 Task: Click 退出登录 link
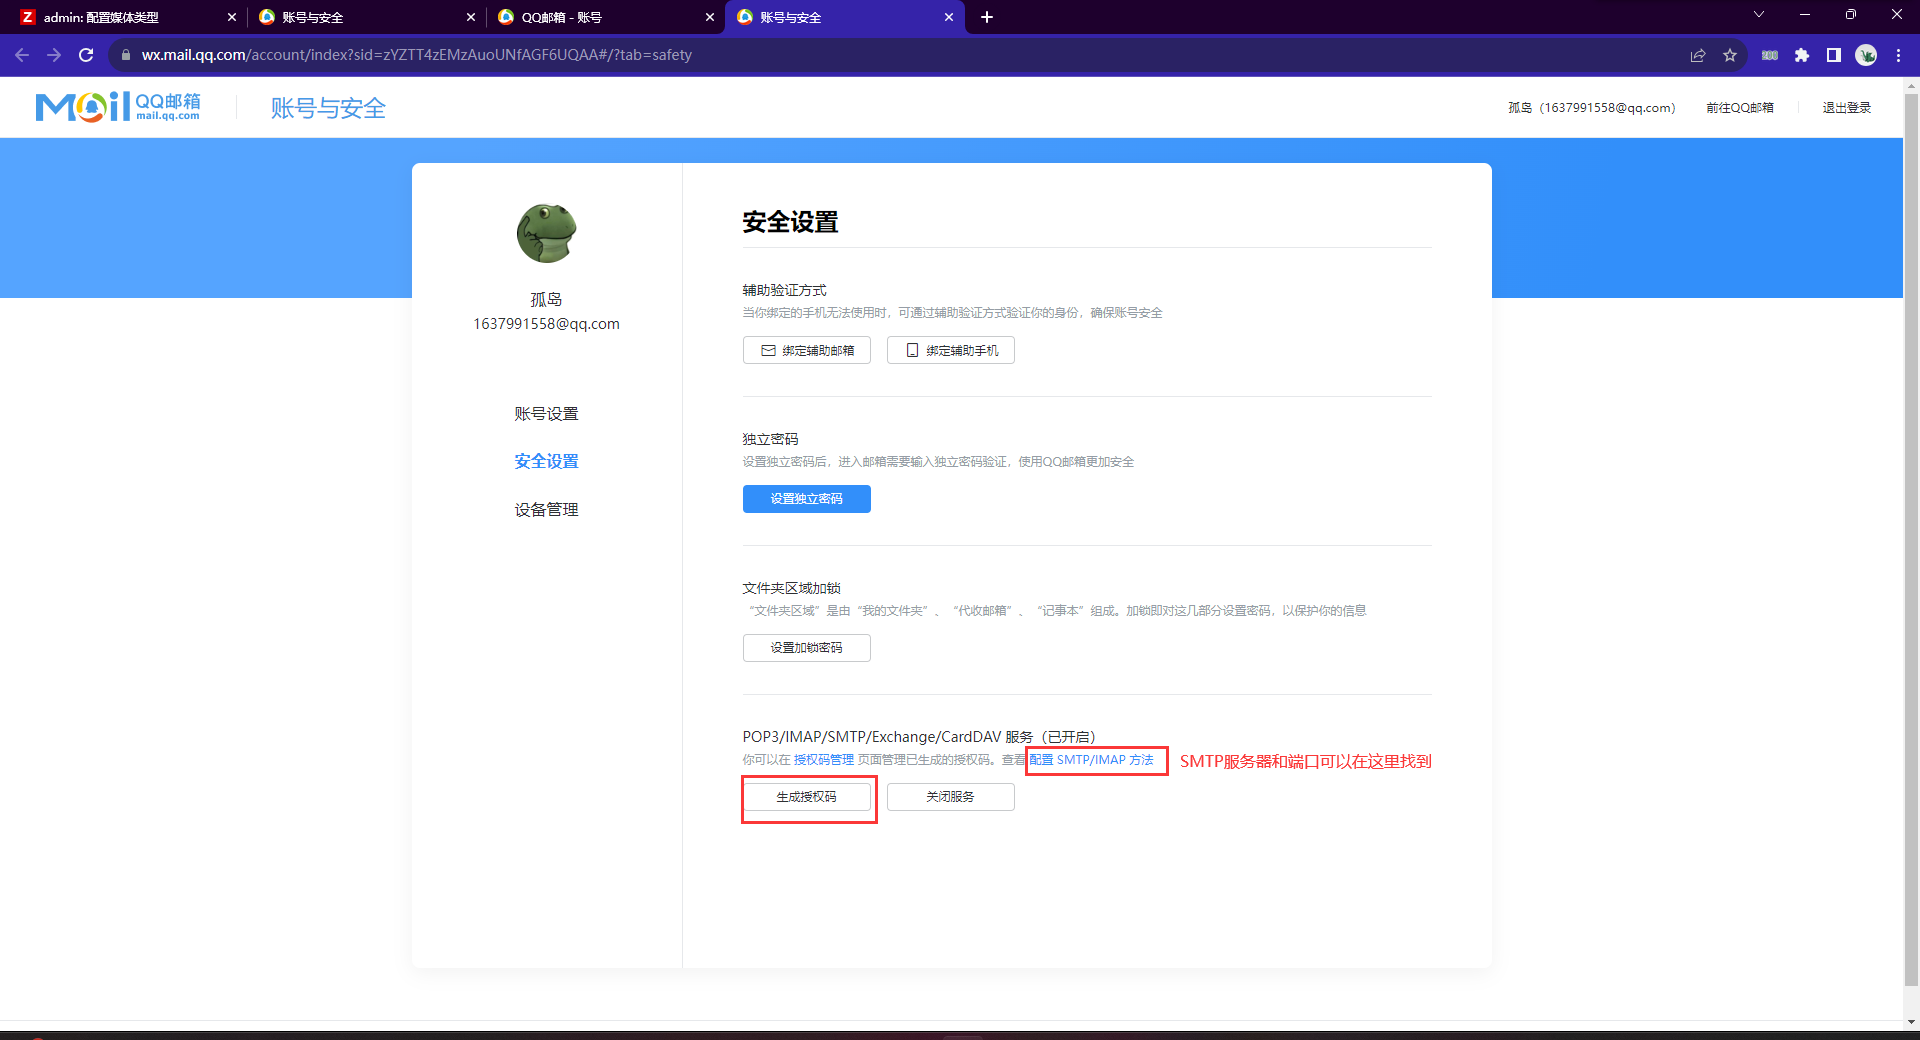[x=1847, y=107]
